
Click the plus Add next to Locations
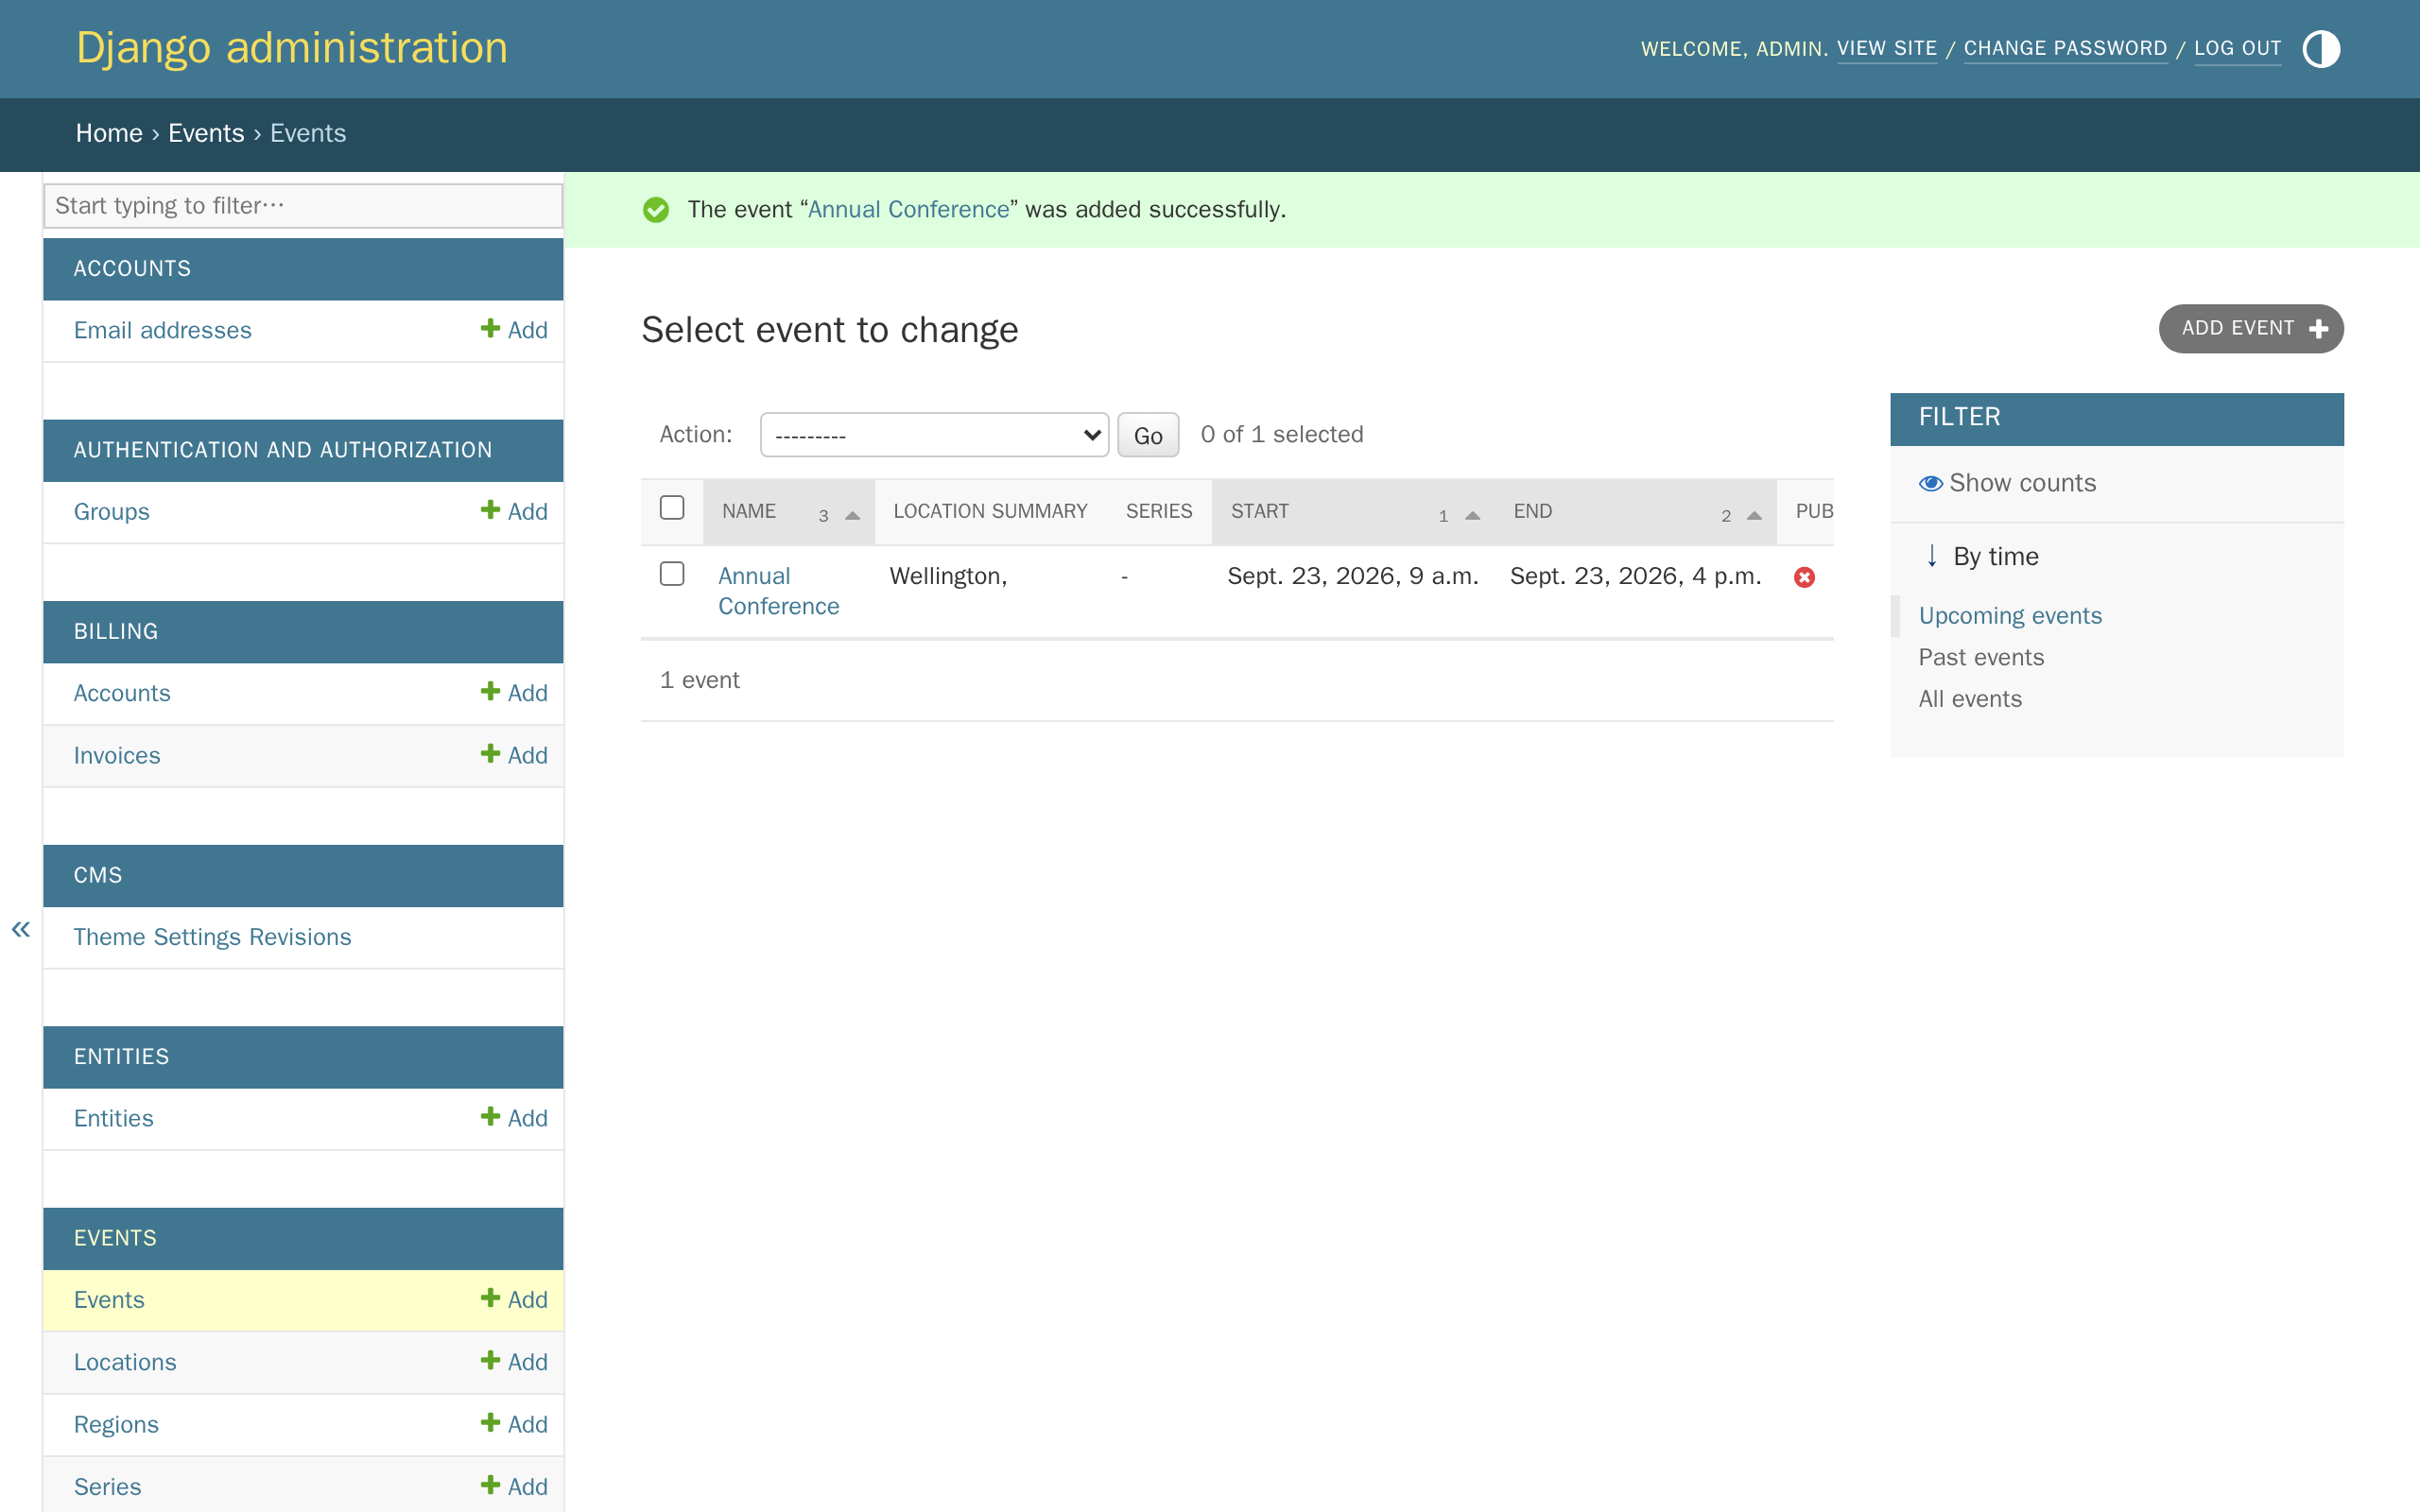(x=514, y=1362)
